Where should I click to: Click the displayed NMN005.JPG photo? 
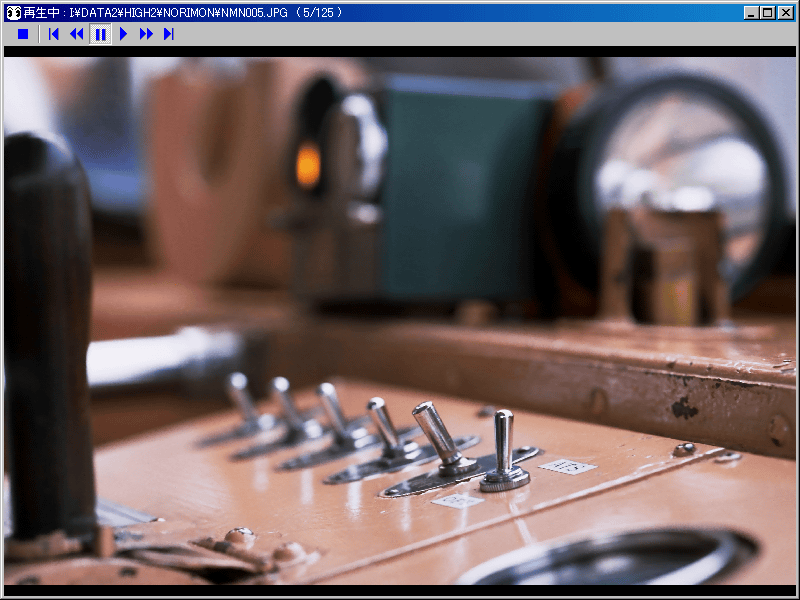[x=399, y=320]
